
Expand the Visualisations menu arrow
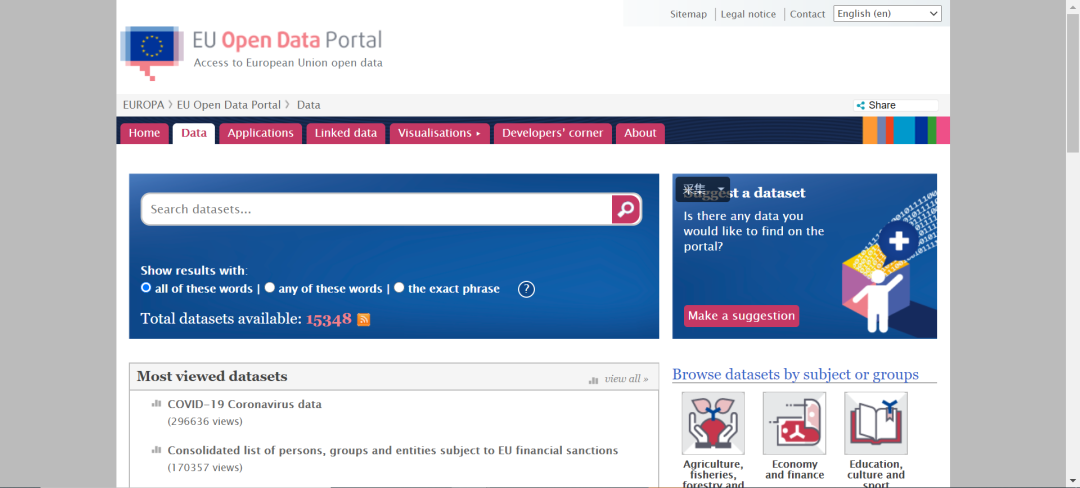pos(478,134)
